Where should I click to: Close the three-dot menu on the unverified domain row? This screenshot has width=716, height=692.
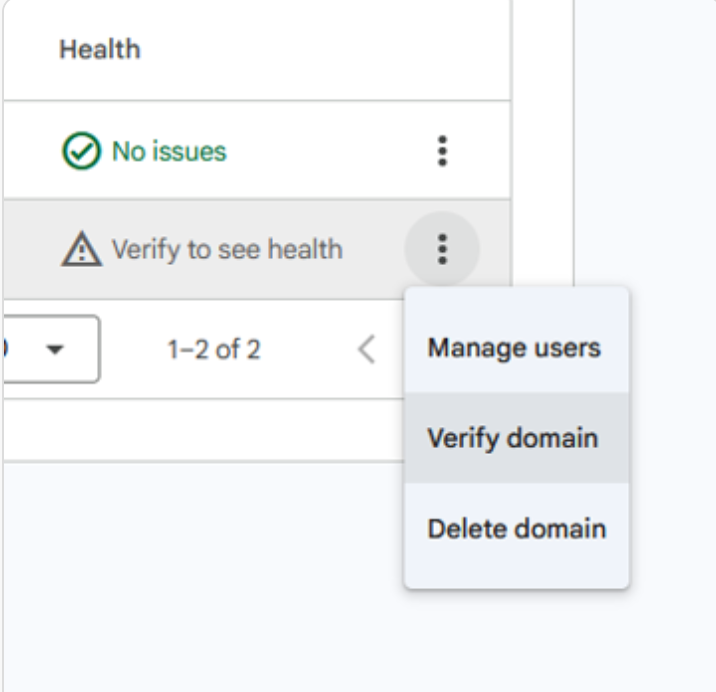tap(441, 249)
